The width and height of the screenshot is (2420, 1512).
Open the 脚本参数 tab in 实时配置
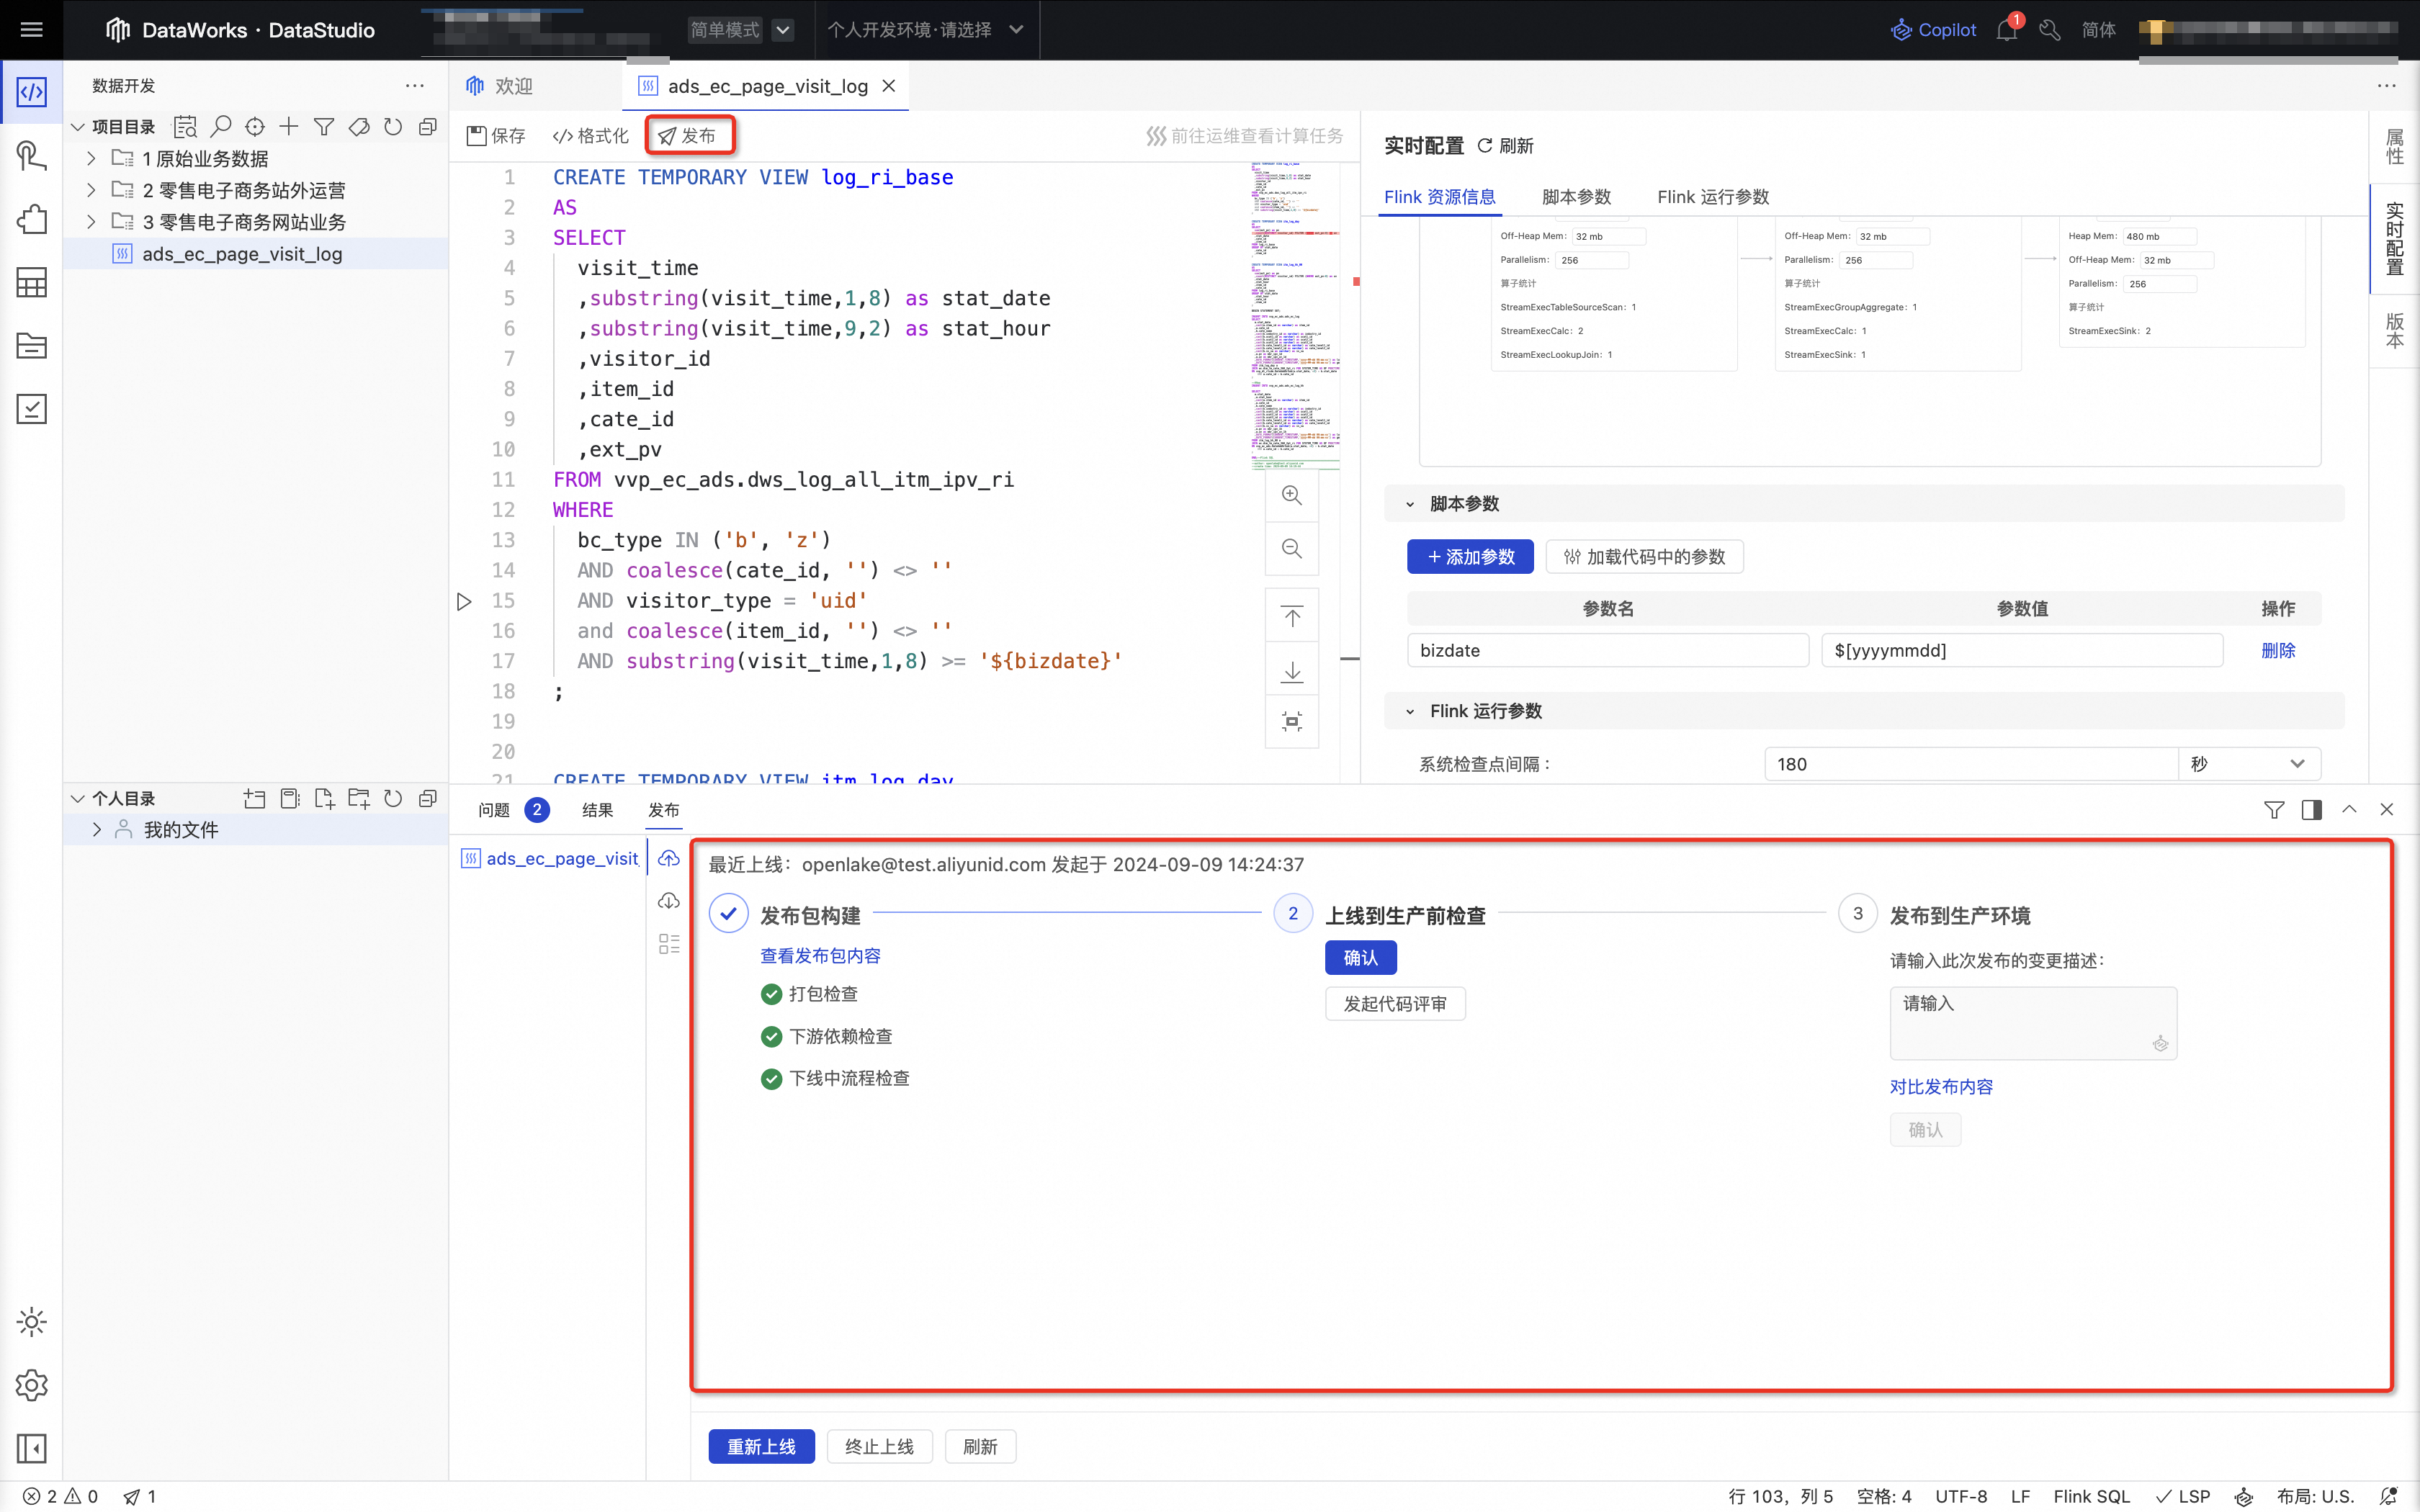[1576, 197]
